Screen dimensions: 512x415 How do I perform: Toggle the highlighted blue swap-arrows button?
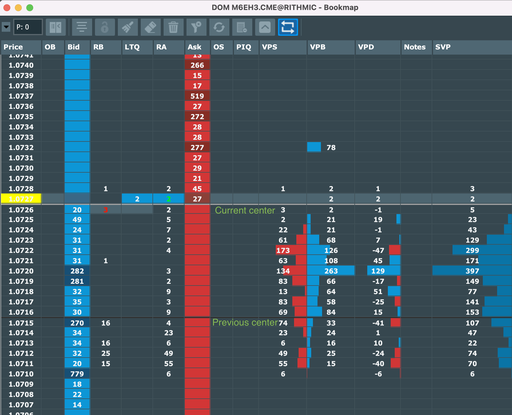click(288, 27)
